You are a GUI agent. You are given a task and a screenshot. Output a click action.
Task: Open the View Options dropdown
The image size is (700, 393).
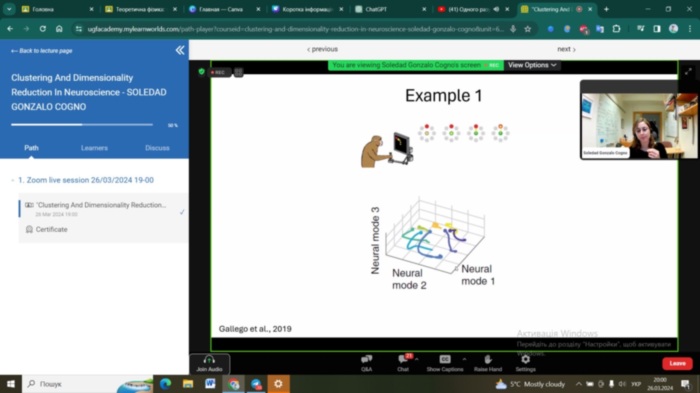[x=532, y=65]
